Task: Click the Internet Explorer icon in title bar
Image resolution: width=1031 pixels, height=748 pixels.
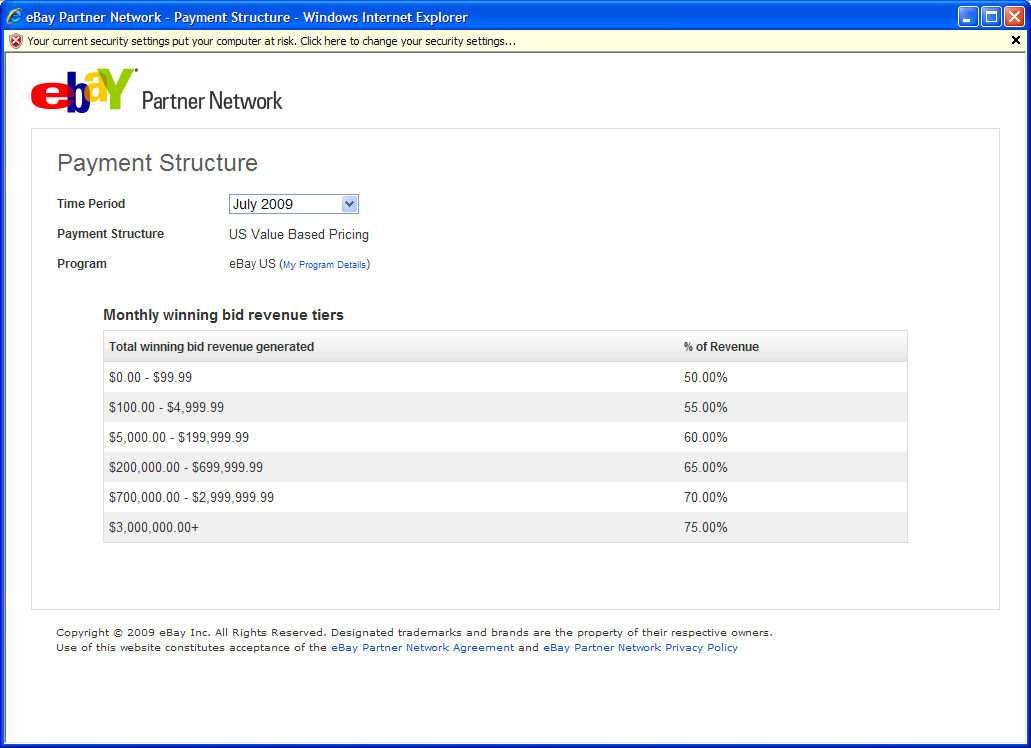Action: coord(14,16)
